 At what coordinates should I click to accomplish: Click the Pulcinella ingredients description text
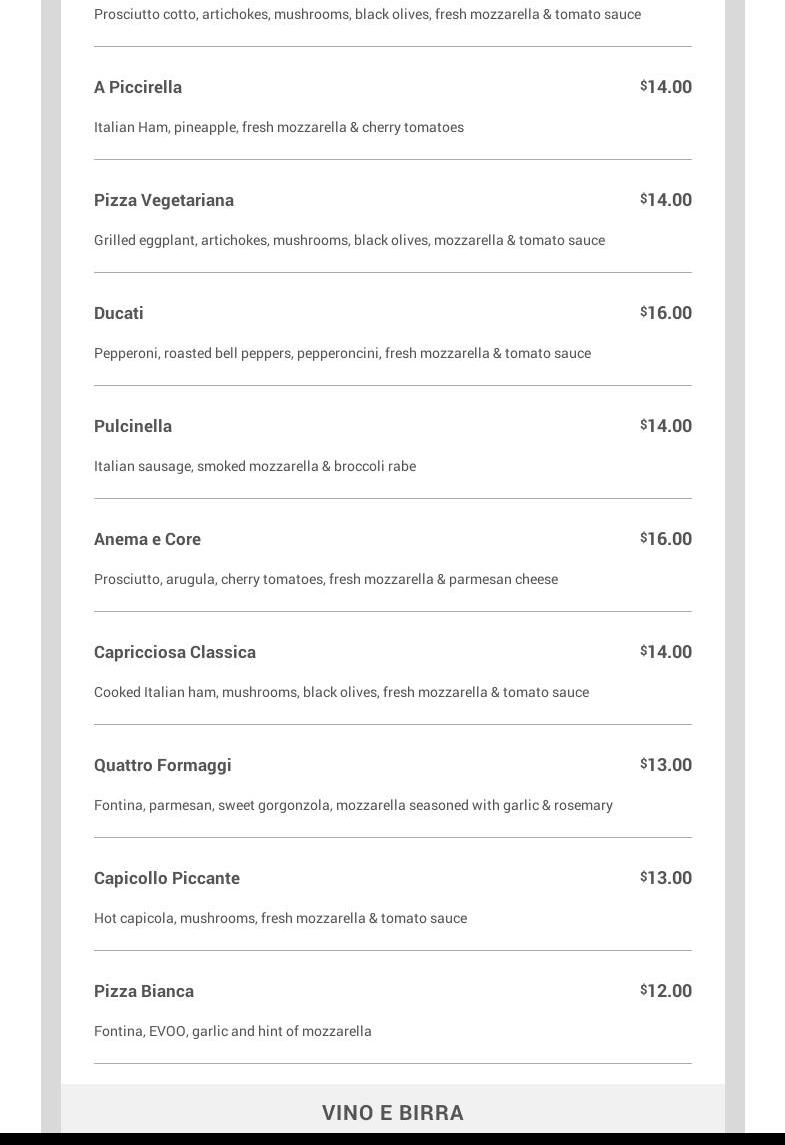pyautogui.click(x=255, y=466)
